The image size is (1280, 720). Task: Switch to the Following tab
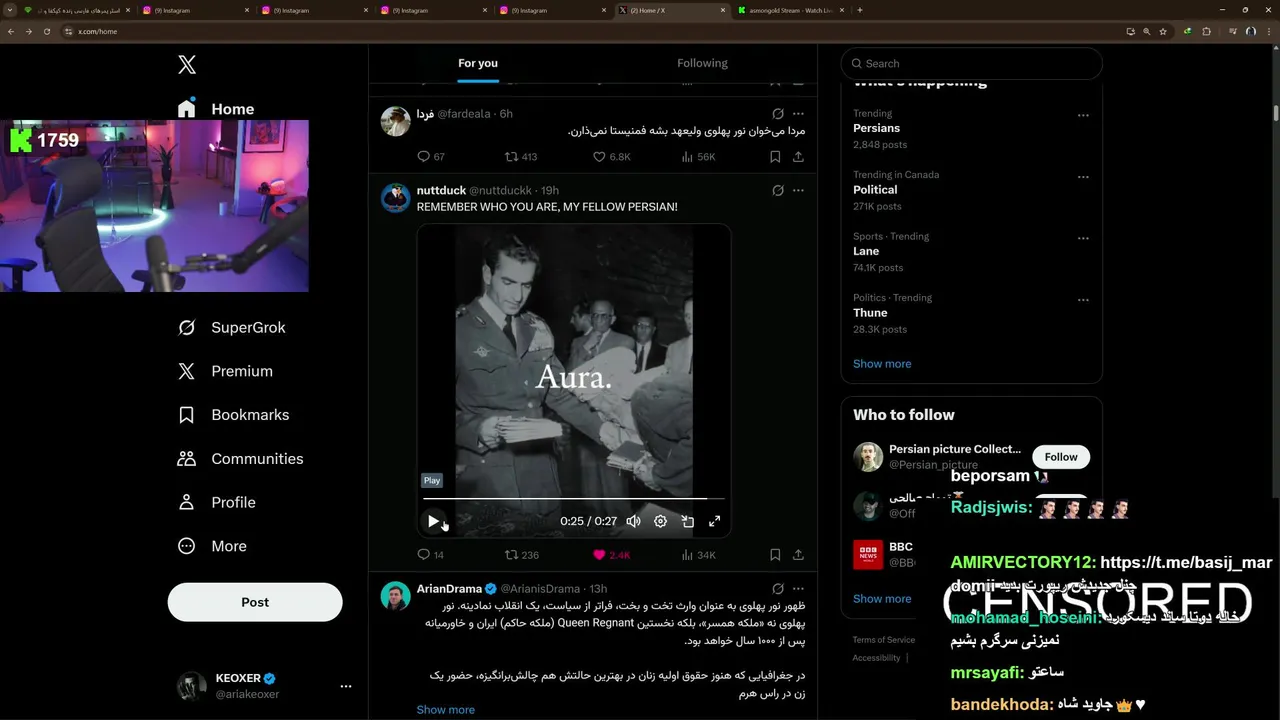coord(702,63)
